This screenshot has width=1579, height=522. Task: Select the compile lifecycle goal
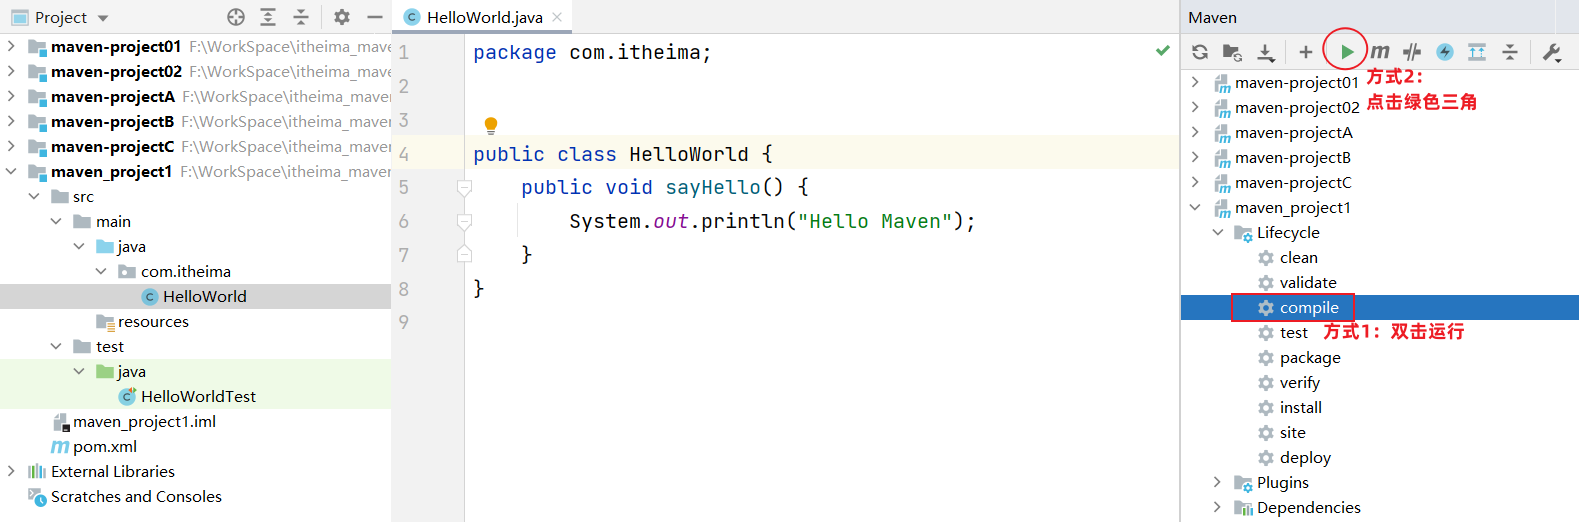coord(1308,308)
